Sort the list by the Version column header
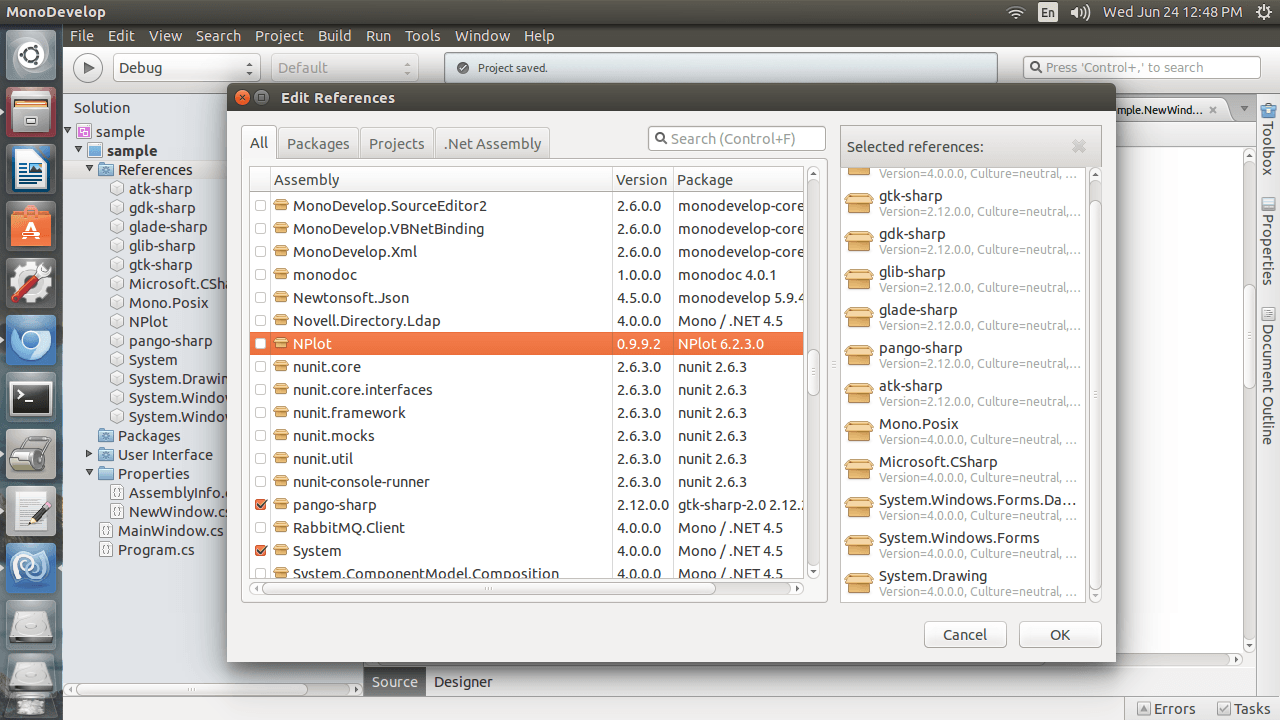The image size is (1280, 720). [642, 180]
